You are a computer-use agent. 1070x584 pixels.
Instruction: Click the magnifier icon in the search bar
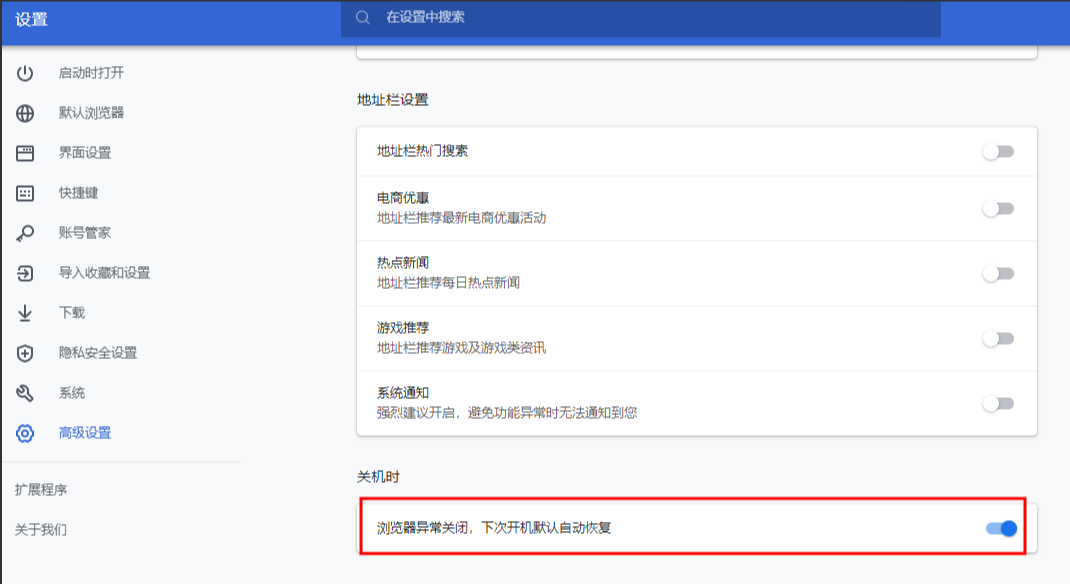coord(364,17)
